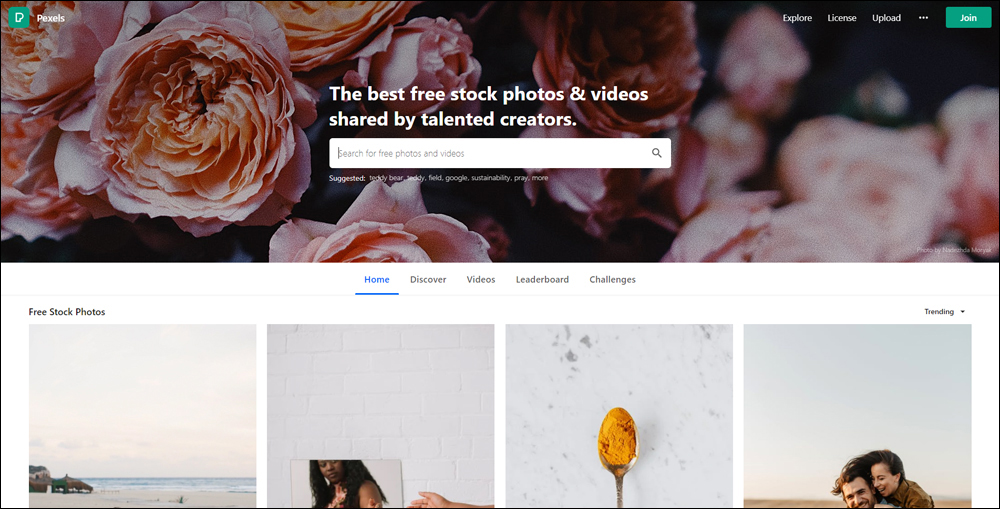1000x509 pixels.
Task: Open the Explore menu
Action: pos(797,18)
